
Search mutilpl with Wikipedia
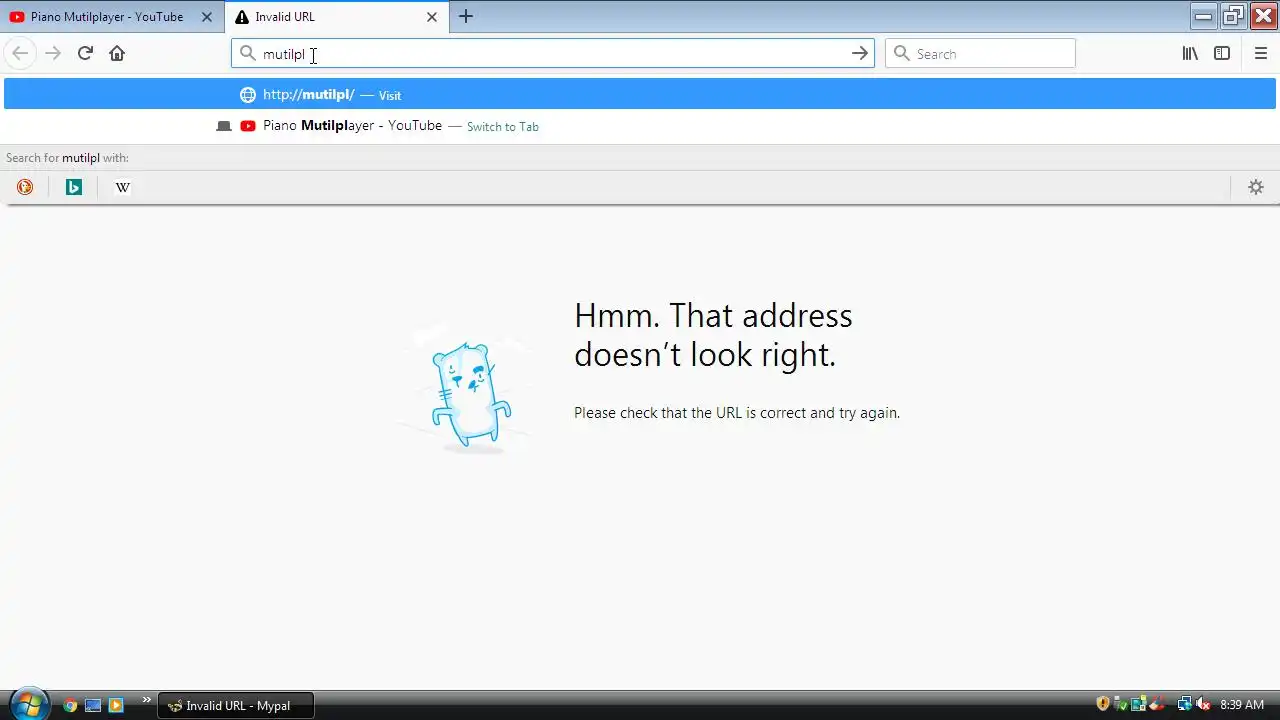coord(123,187)
